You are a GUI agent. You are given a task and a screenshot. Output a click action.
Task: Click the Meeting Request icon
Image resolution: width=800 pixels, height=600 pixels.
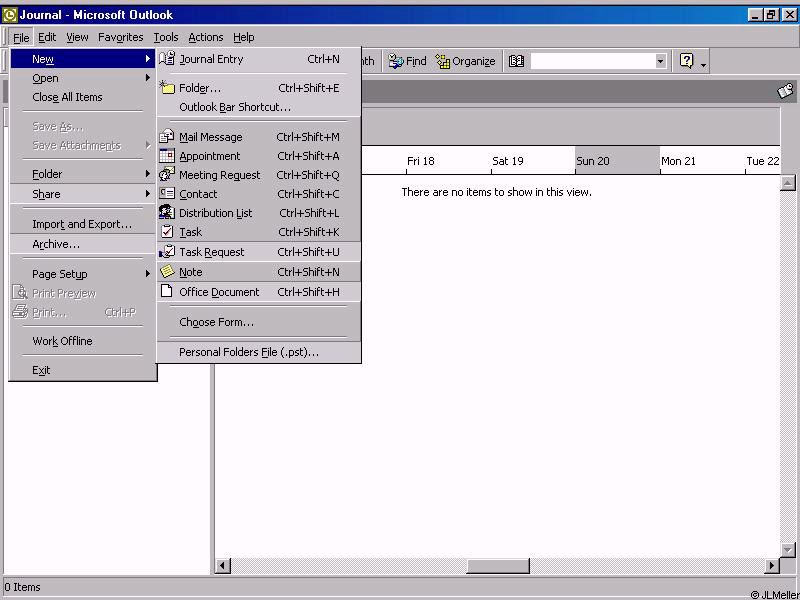pyautogui.click(x=168, y=175)
